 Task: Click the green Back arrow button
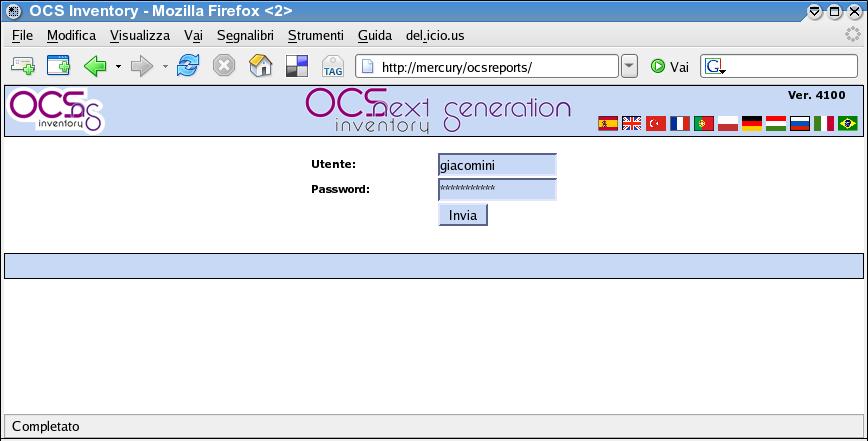[95, 67]
